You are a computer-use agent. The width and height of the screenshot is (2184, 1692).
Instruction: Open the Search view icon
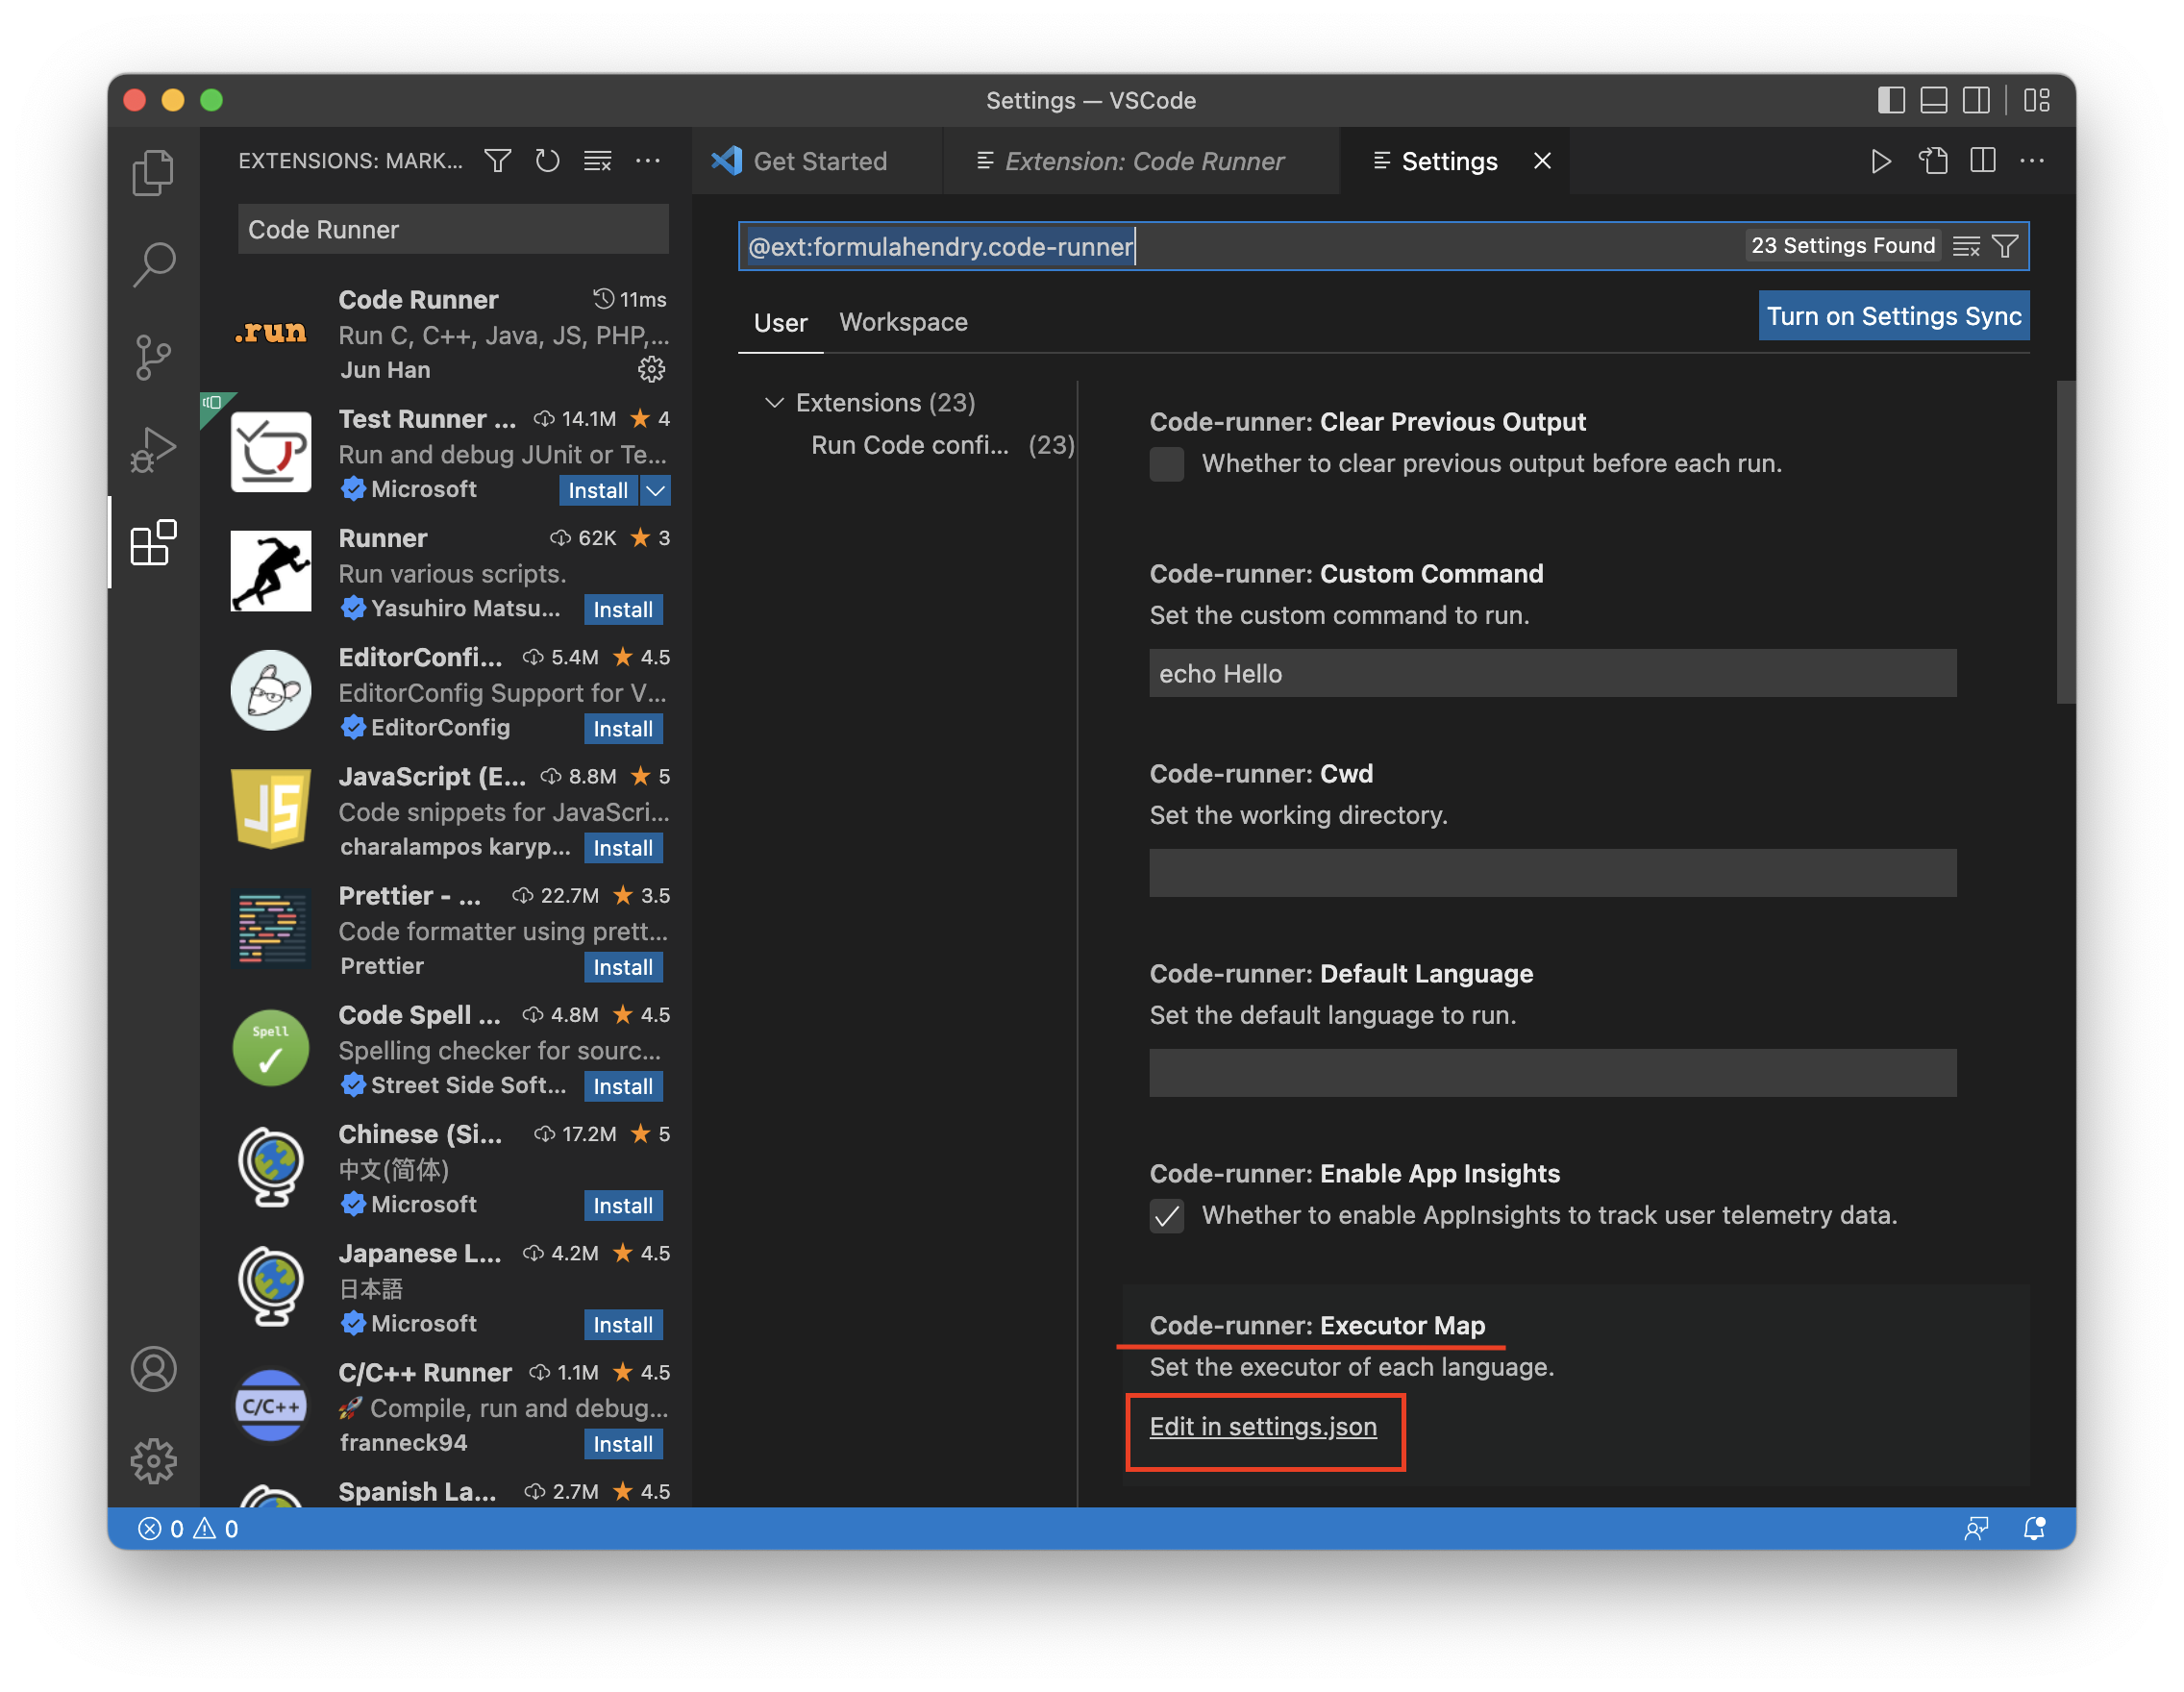153,264
